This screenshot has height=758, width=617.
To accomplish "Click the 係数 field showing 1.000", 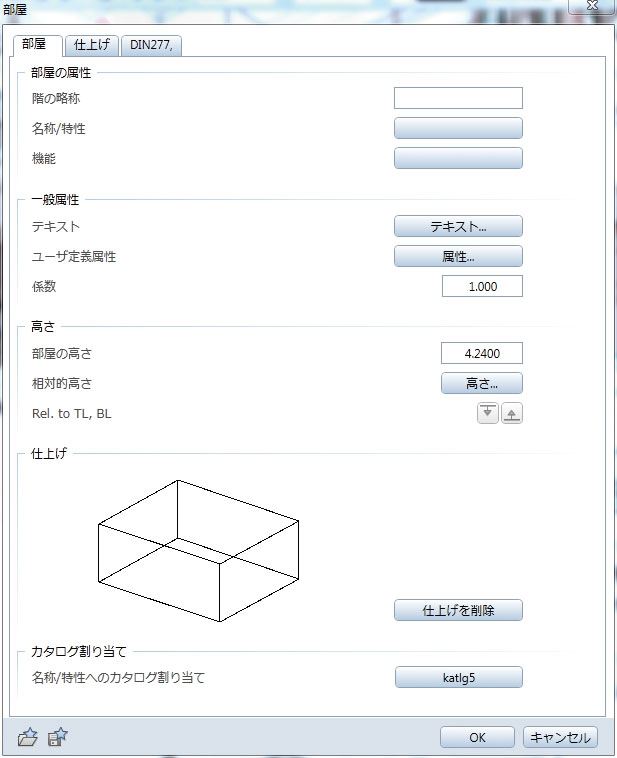I will click(482, 286).
